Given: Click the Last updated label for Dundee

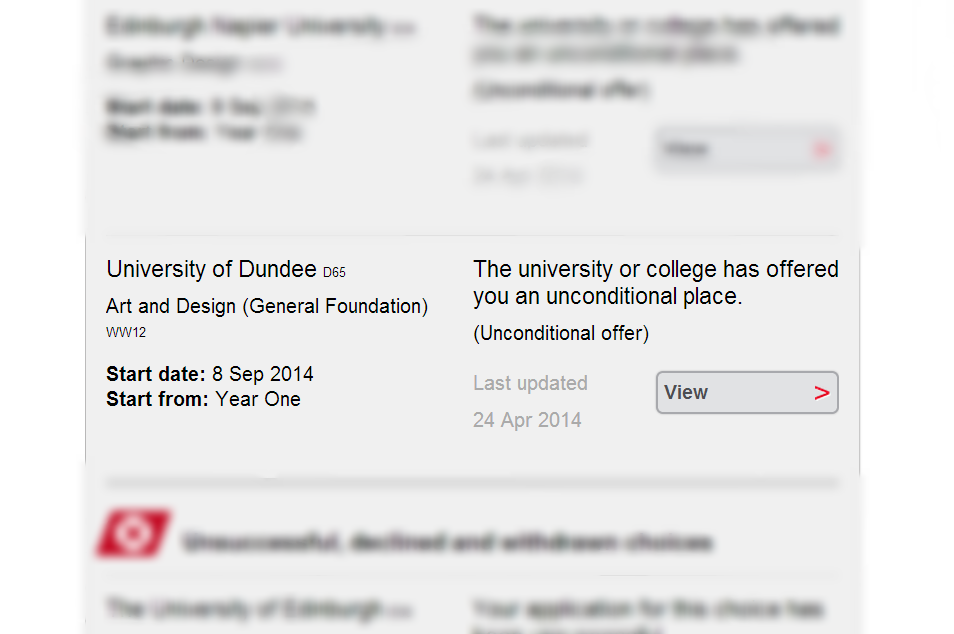Looking at the screenshot, I should pyautogui.click(x=530, y=383).
